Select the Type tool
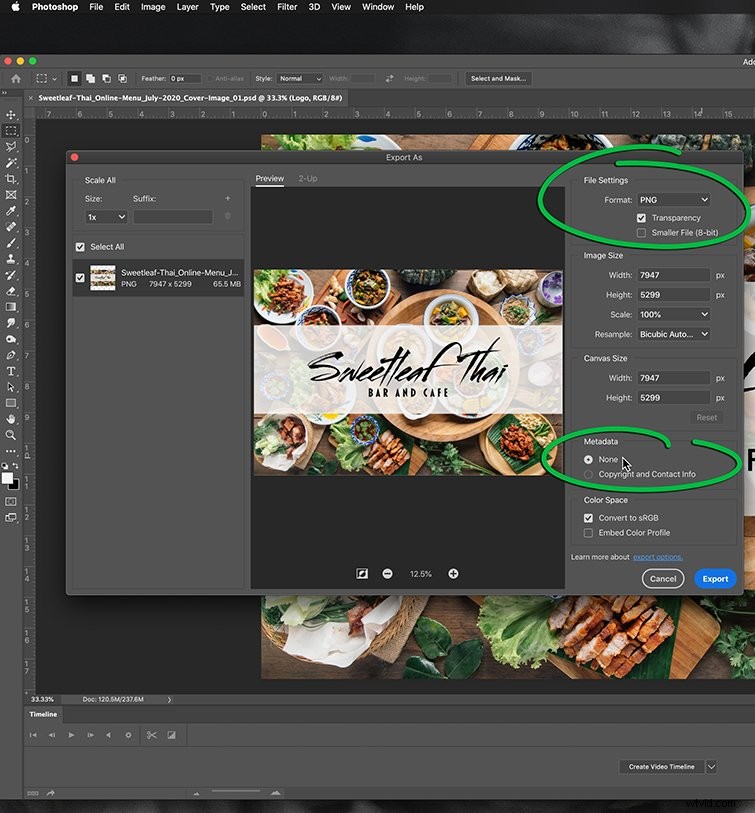The width and height of the screenshot is (755, 813). tap(10, 371)
